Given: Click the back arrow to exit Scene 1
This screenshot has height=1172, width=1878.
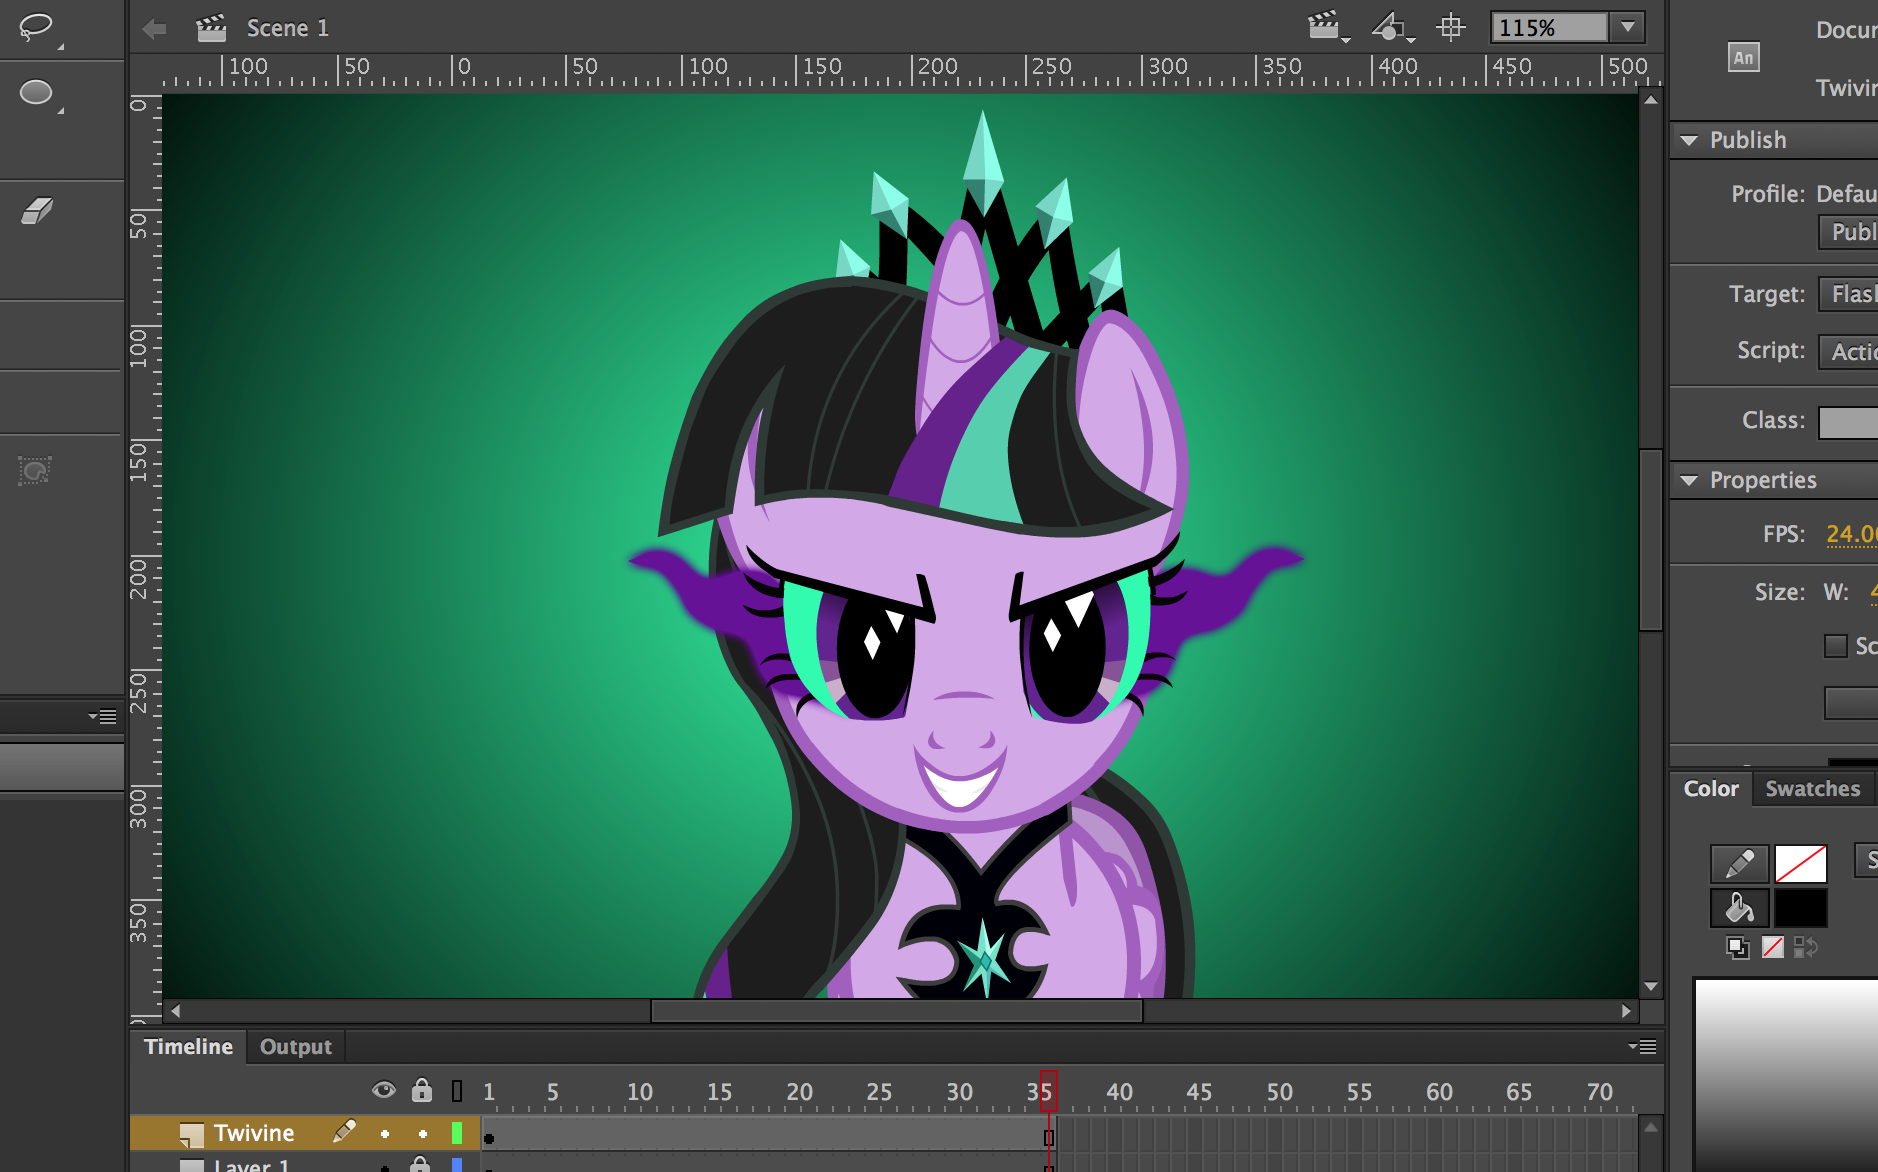Looking at the screenshot, I should click(155, 28).
